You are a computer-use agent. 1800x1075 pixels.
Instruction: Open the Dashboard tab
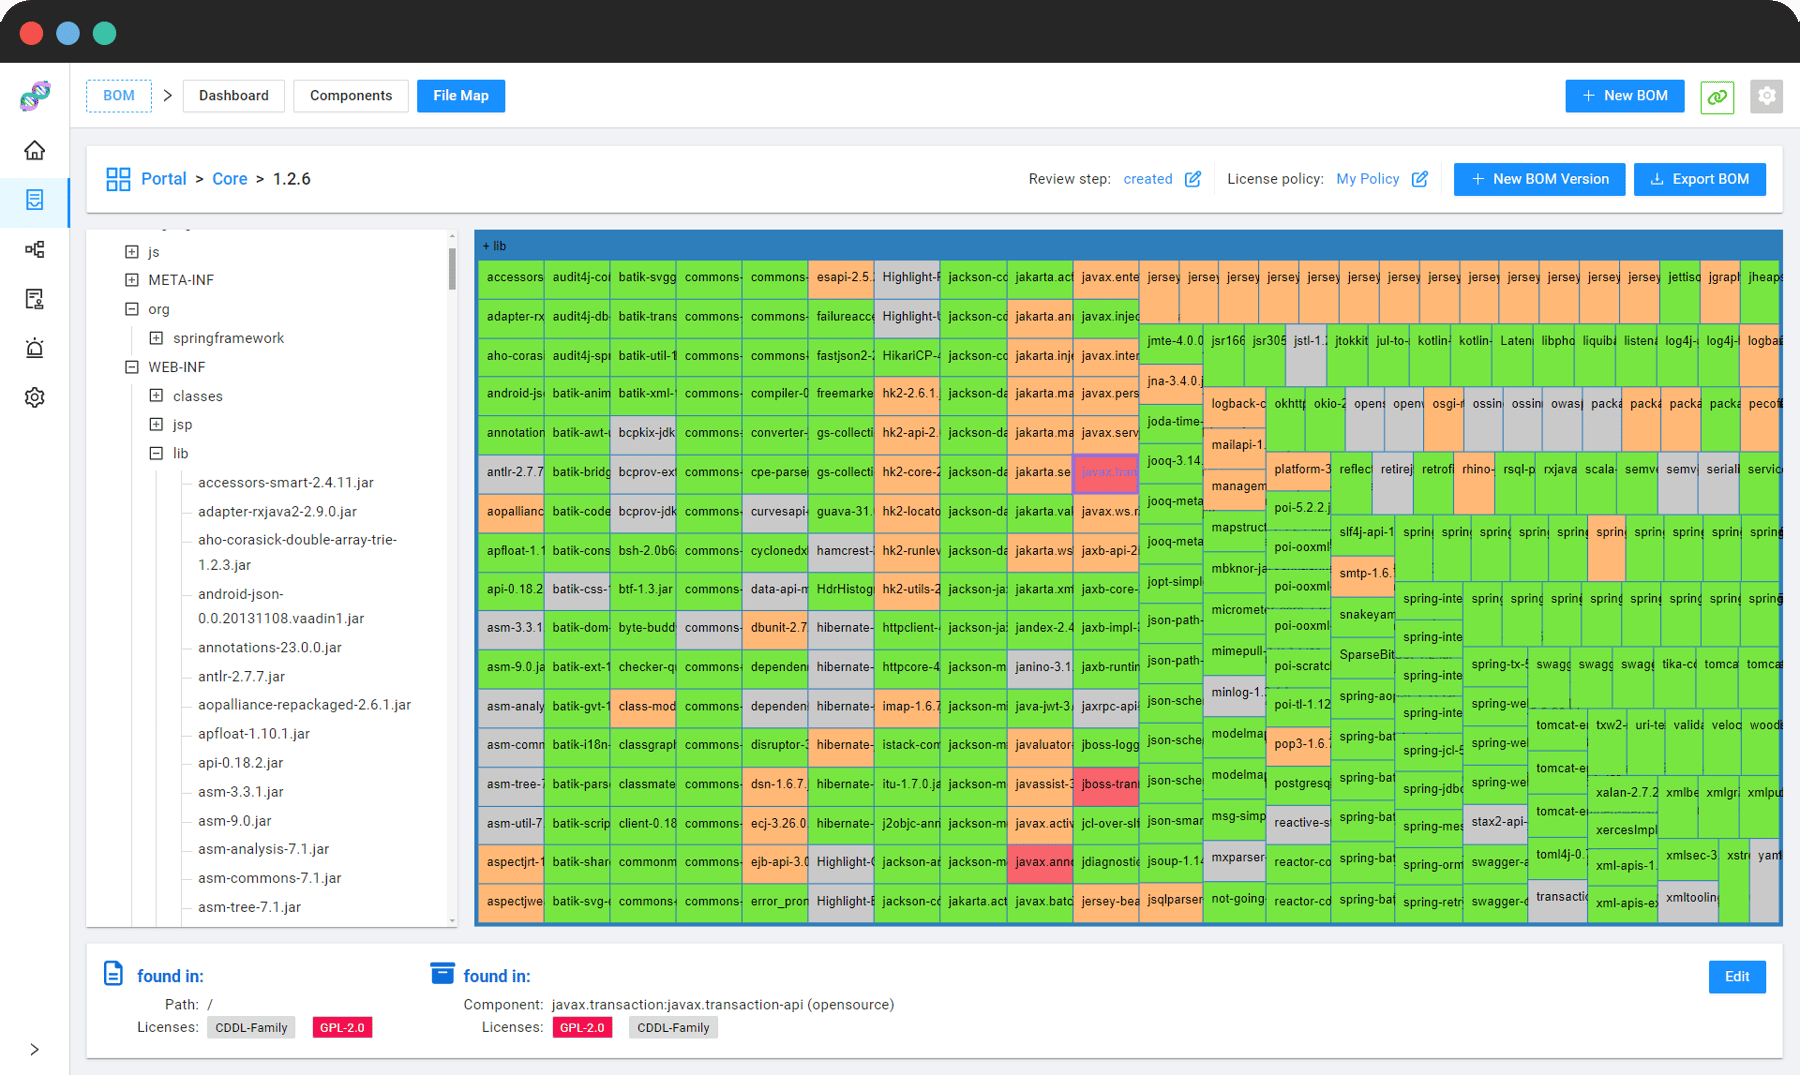[x=233, y=95]
